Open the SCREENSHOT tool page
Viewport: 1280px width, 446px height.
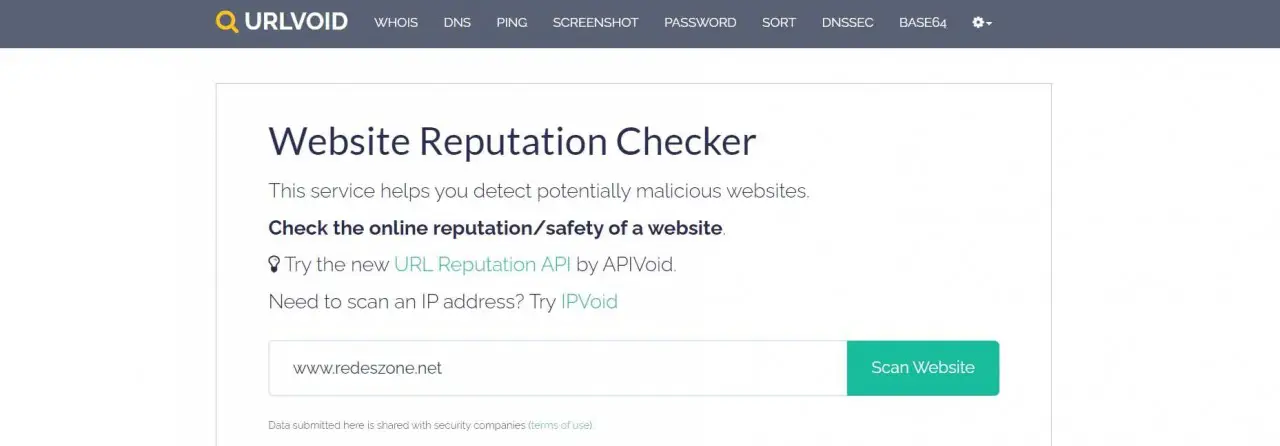(595, 22)
